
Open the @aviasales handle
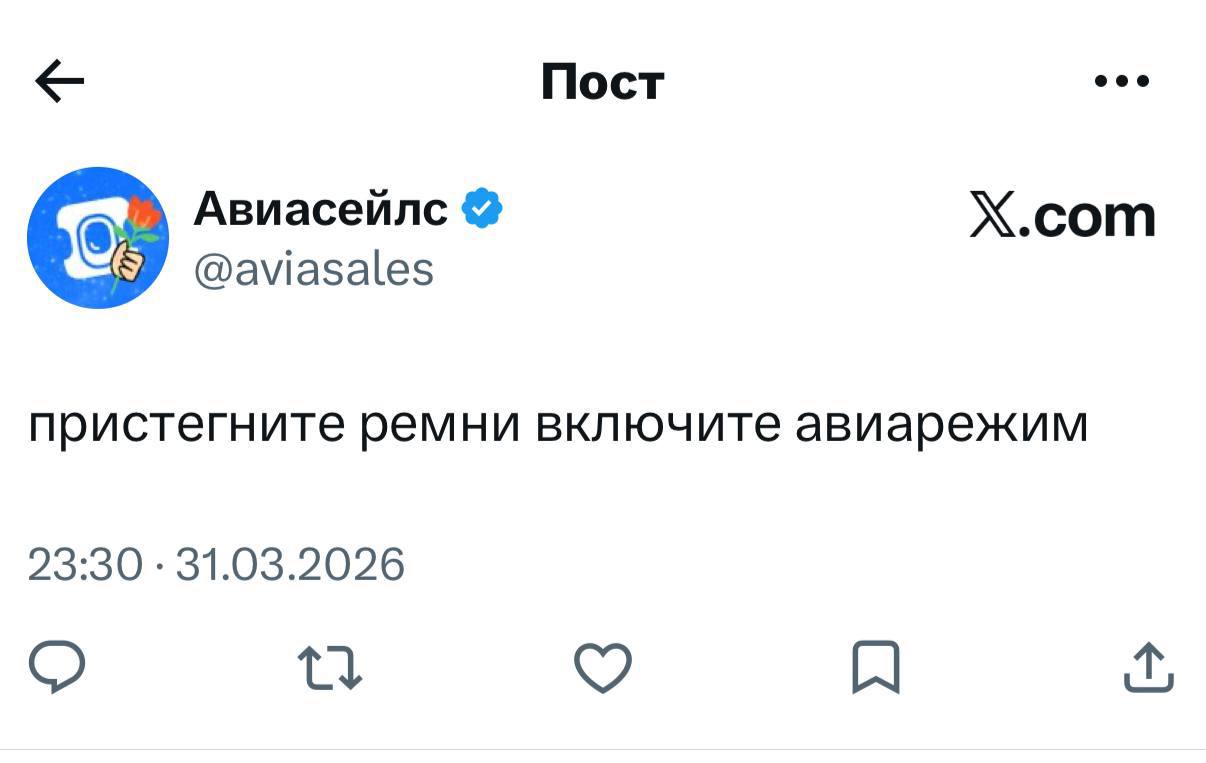[x=313, y=268]
